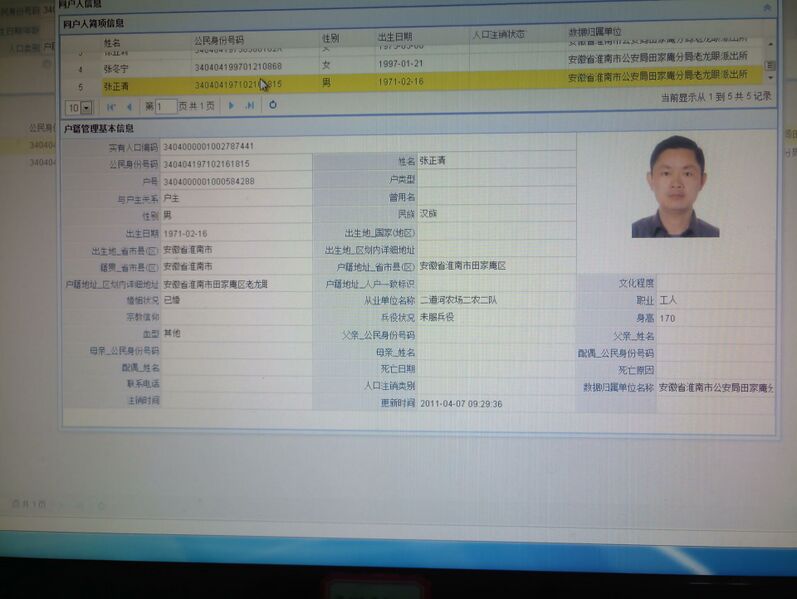Click scroll-down arrow of member table scrollbar
The image size is (797, 599).
click(x=771, y=77)
